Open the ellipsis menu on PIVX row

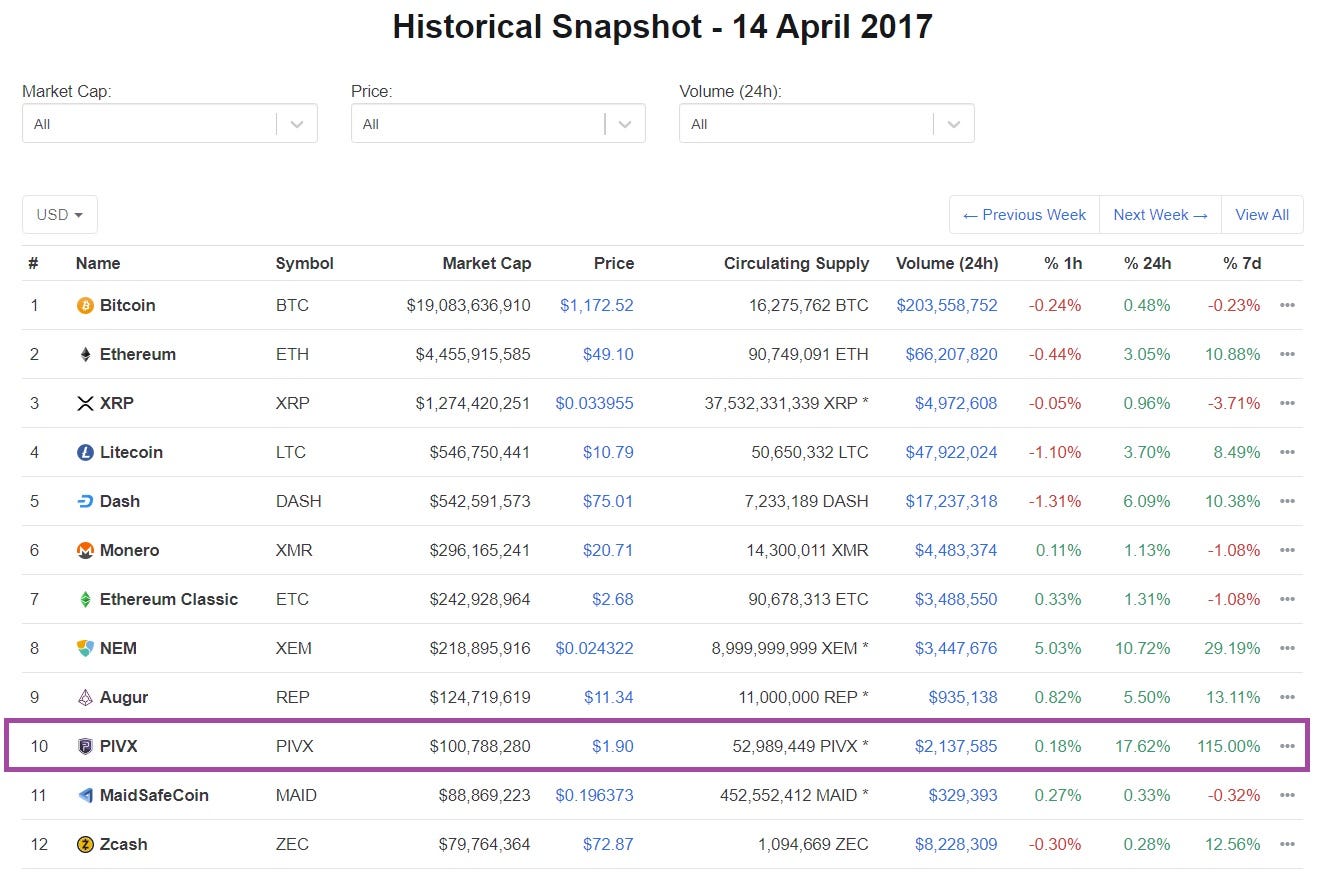pos(1287,746)
